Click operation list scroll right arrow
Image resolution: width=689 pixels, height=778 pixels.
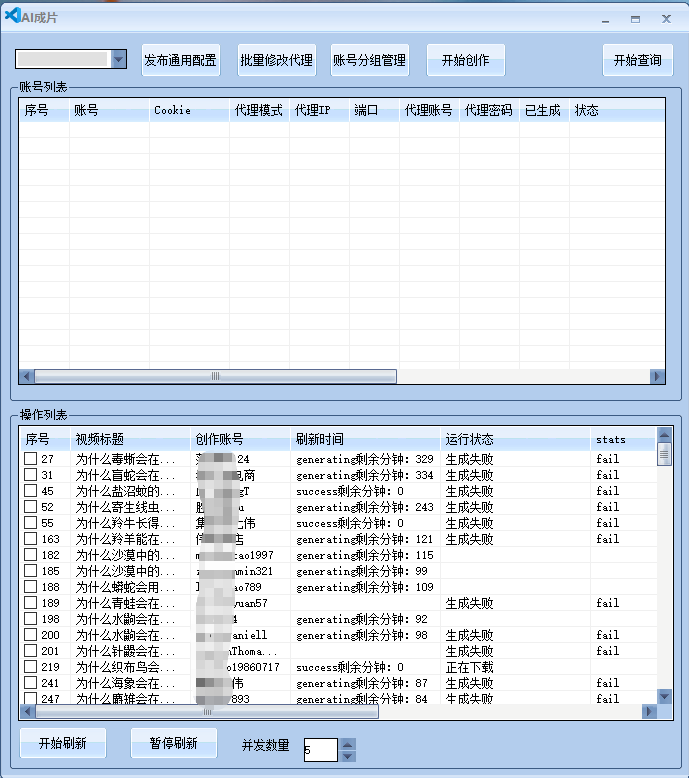click(x=649, y=712)
